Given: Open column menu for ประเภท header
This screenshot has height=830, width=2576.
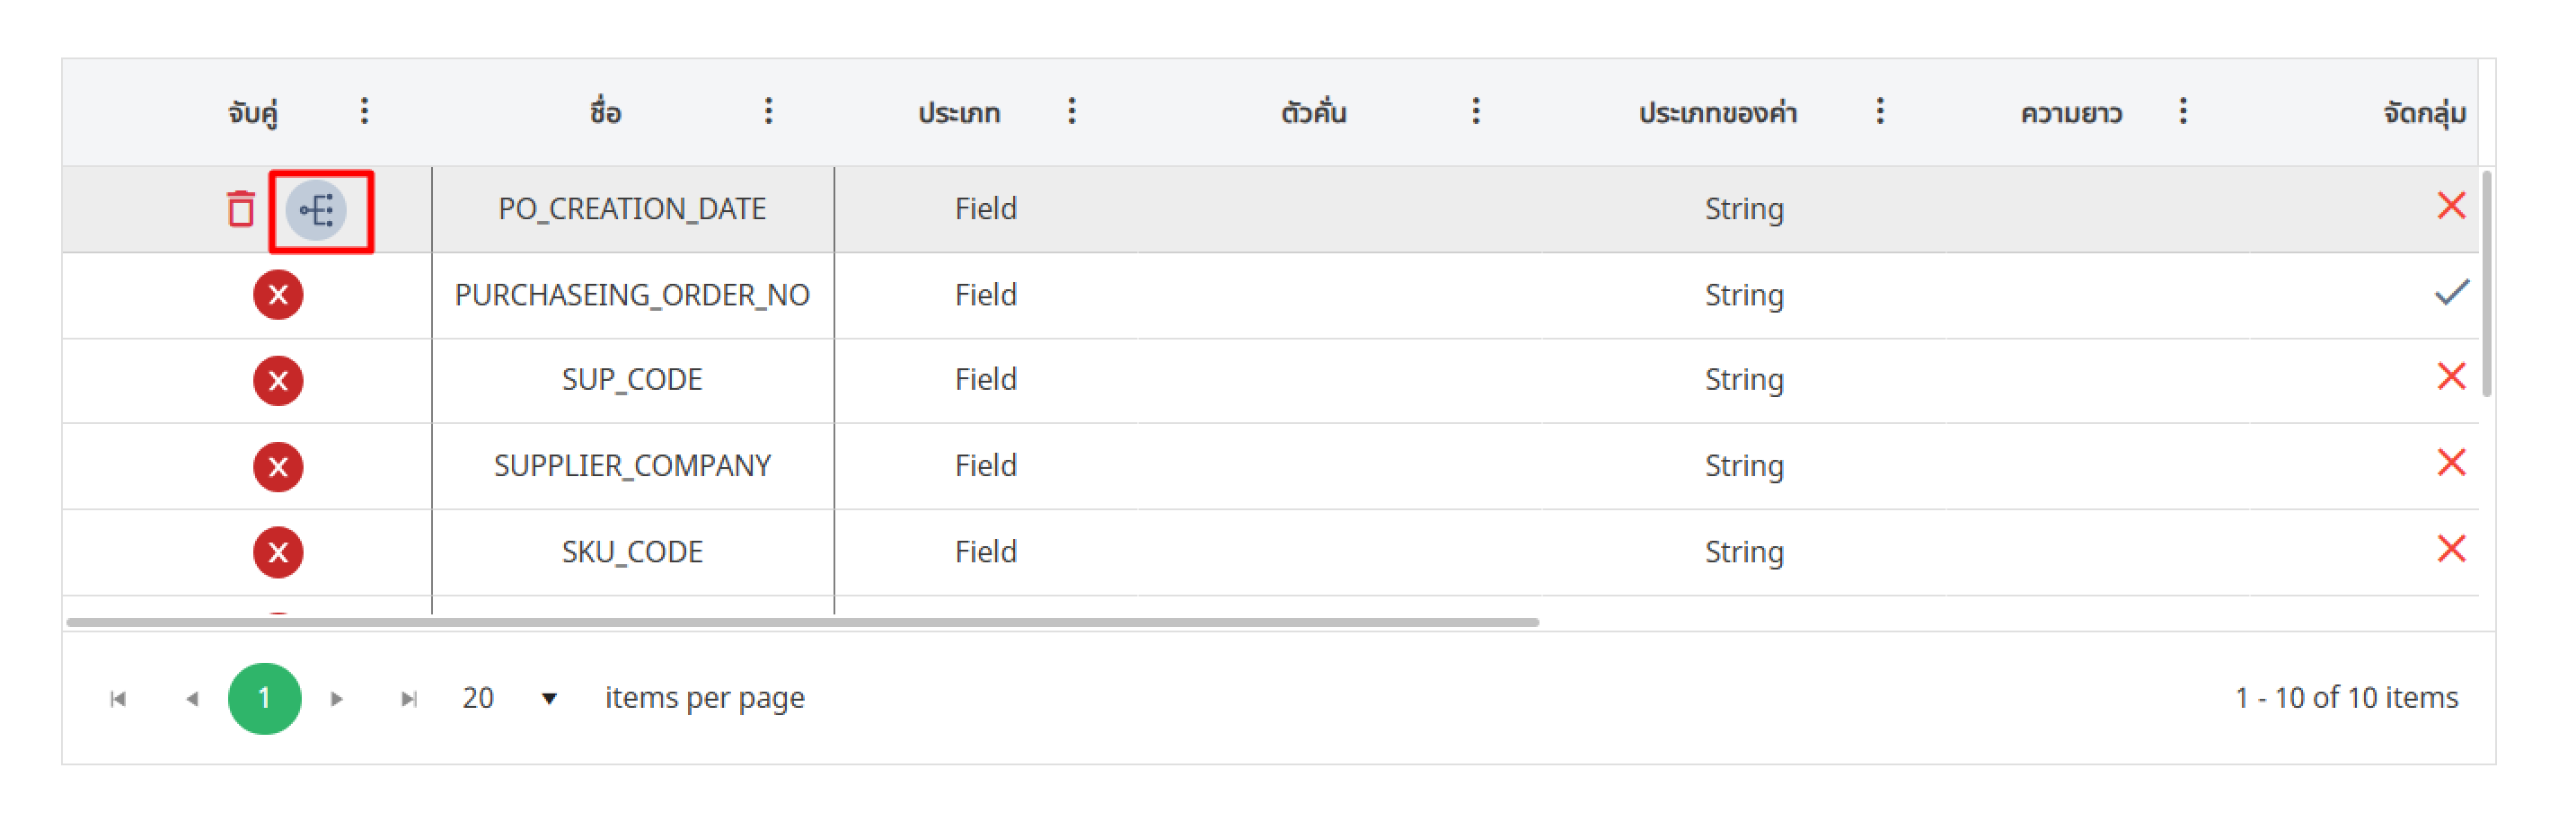Looking at the screenshot, I should [x=1071, y=111].
